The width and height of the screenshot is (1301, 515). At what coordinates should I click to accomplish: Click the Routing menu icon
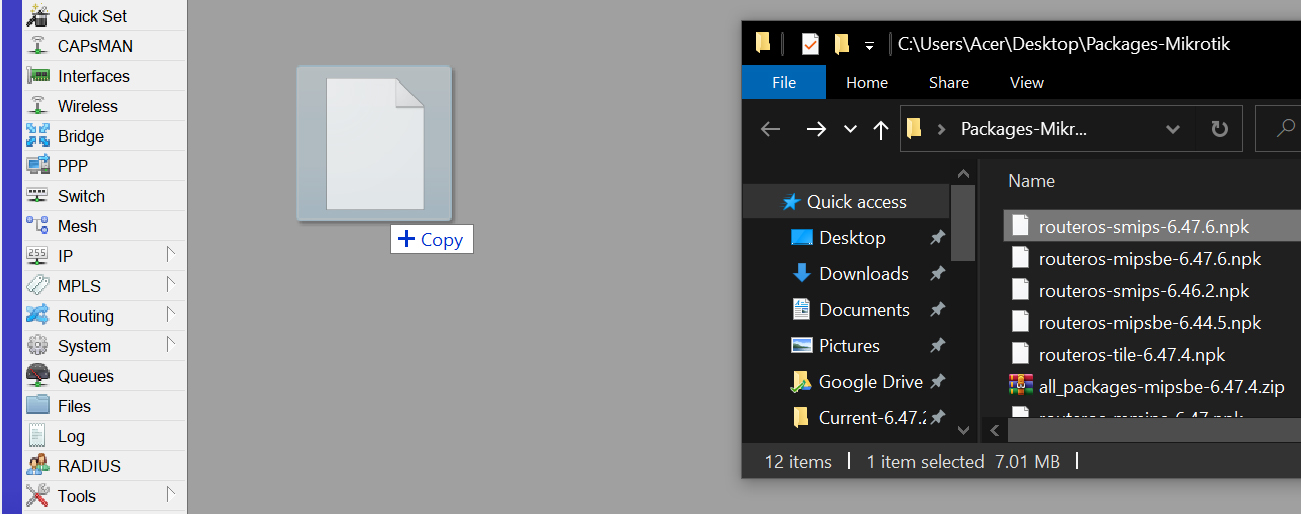tap(38, 316)
